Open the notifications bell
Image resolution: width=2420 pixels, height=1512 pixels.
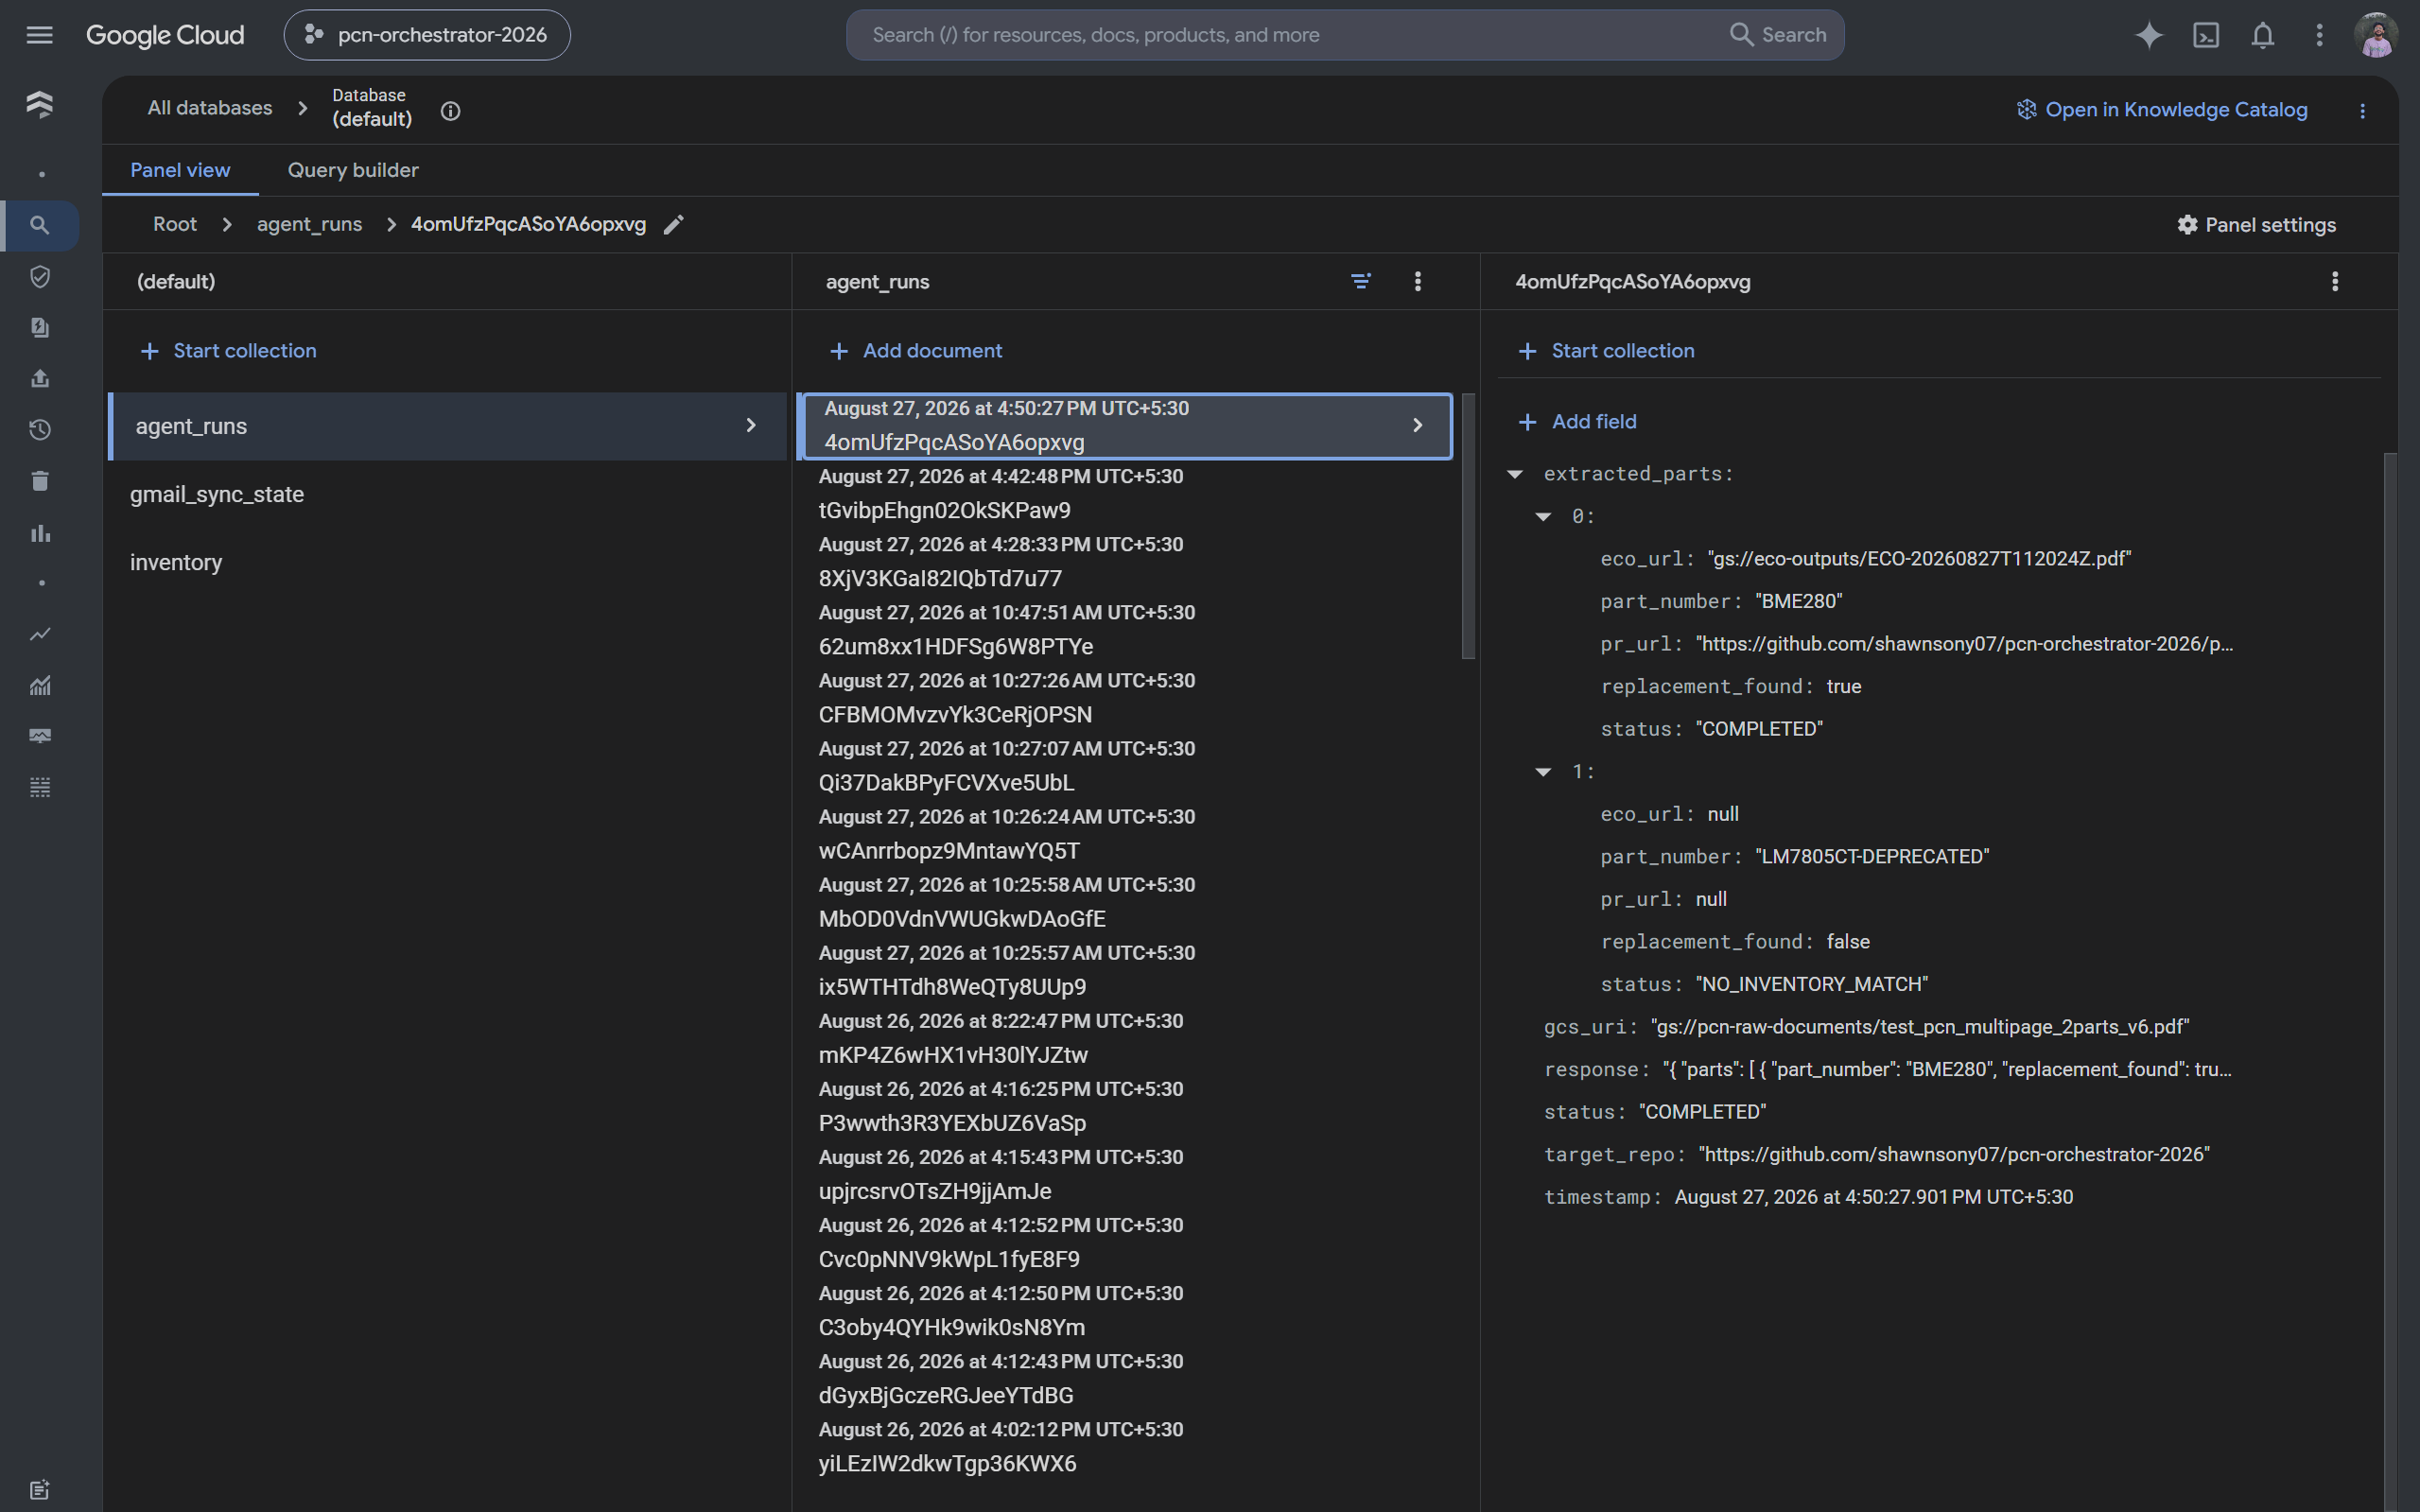click(x=2262, y=35)
